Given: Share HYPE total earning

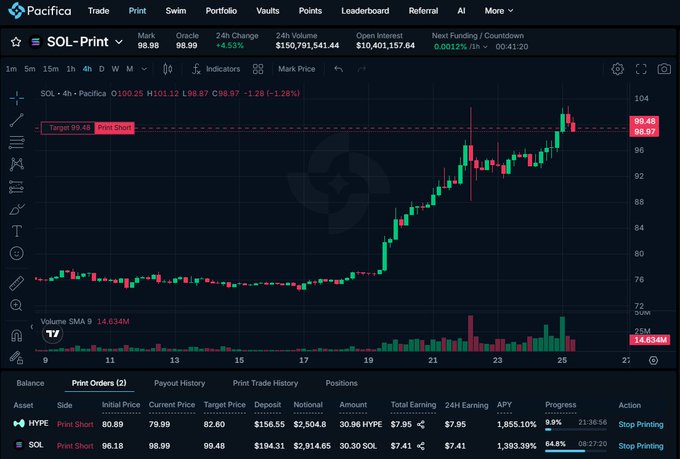Looking at the screenshot, I should click(x=421, y=424).
